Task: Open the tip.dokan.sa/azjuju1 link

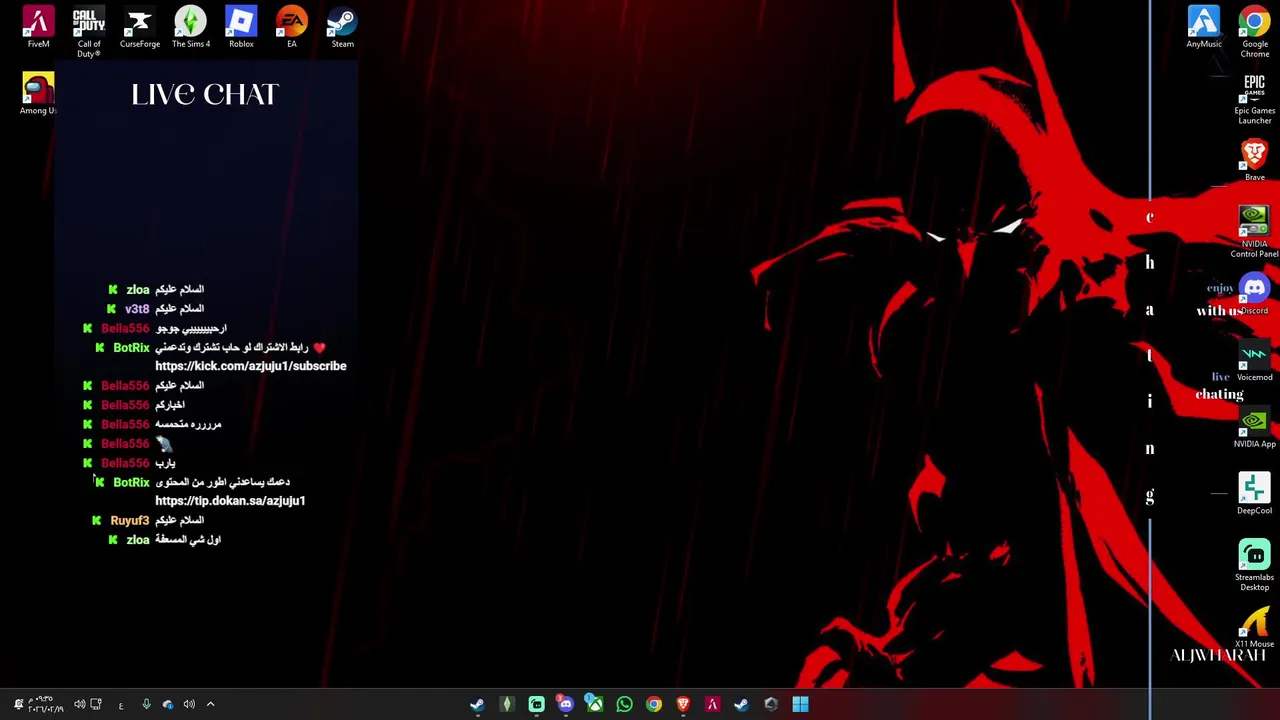Action: 230,501
